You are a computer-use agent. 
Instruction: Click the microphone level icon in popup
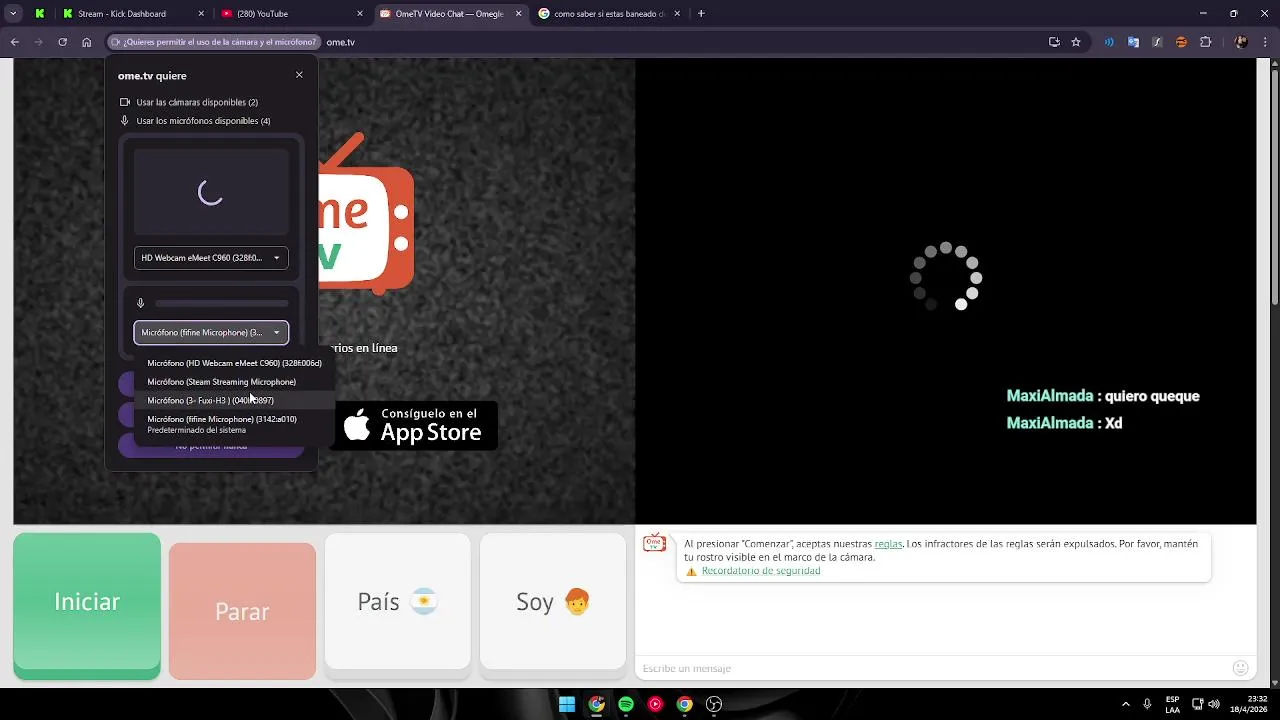[140, 303]
